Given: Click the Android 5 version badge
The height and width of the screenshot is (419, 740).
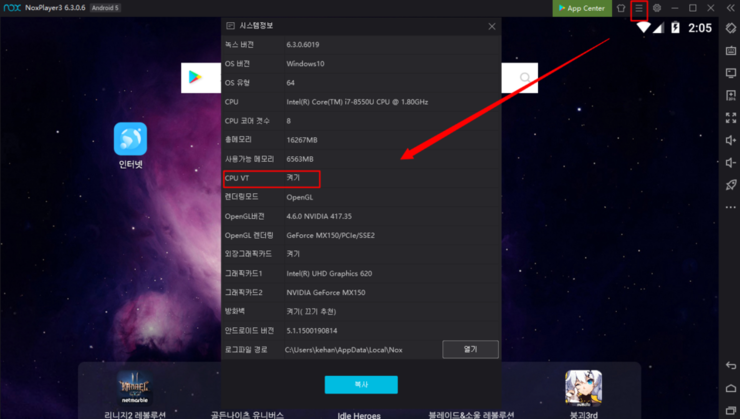Looking at the screenshot, I should 105,8.
